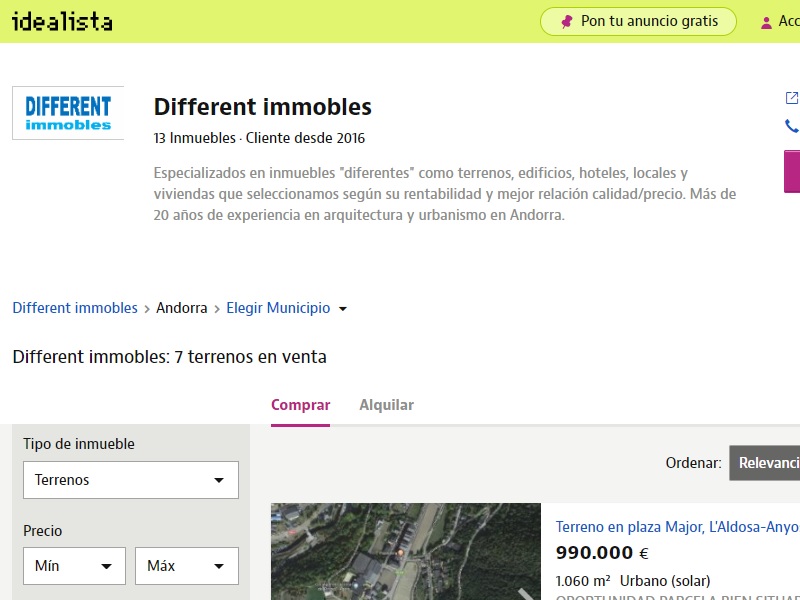Click the Different immobles agency logo
800x600 pixels.
pos(68,113)
